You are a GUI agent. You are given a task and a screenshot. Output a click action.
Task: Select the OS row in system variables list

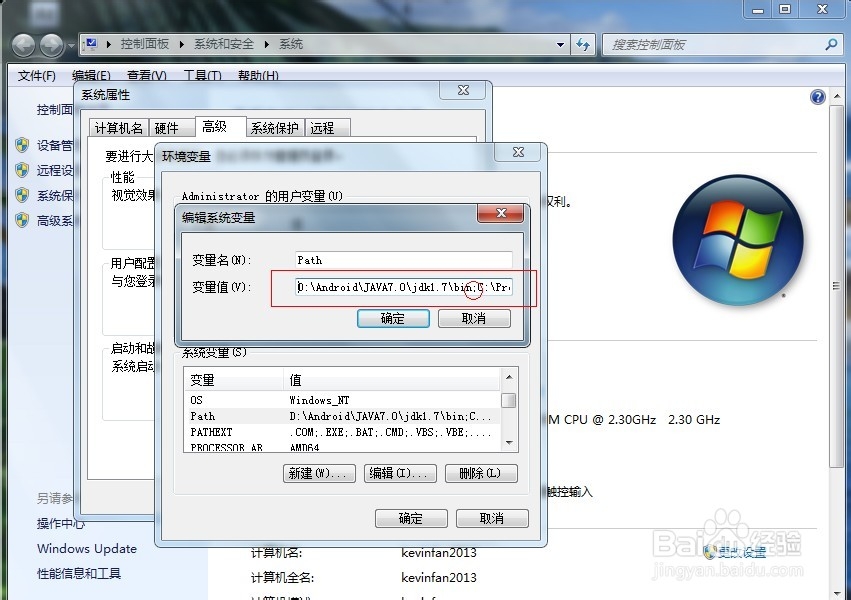pos(342,400)
